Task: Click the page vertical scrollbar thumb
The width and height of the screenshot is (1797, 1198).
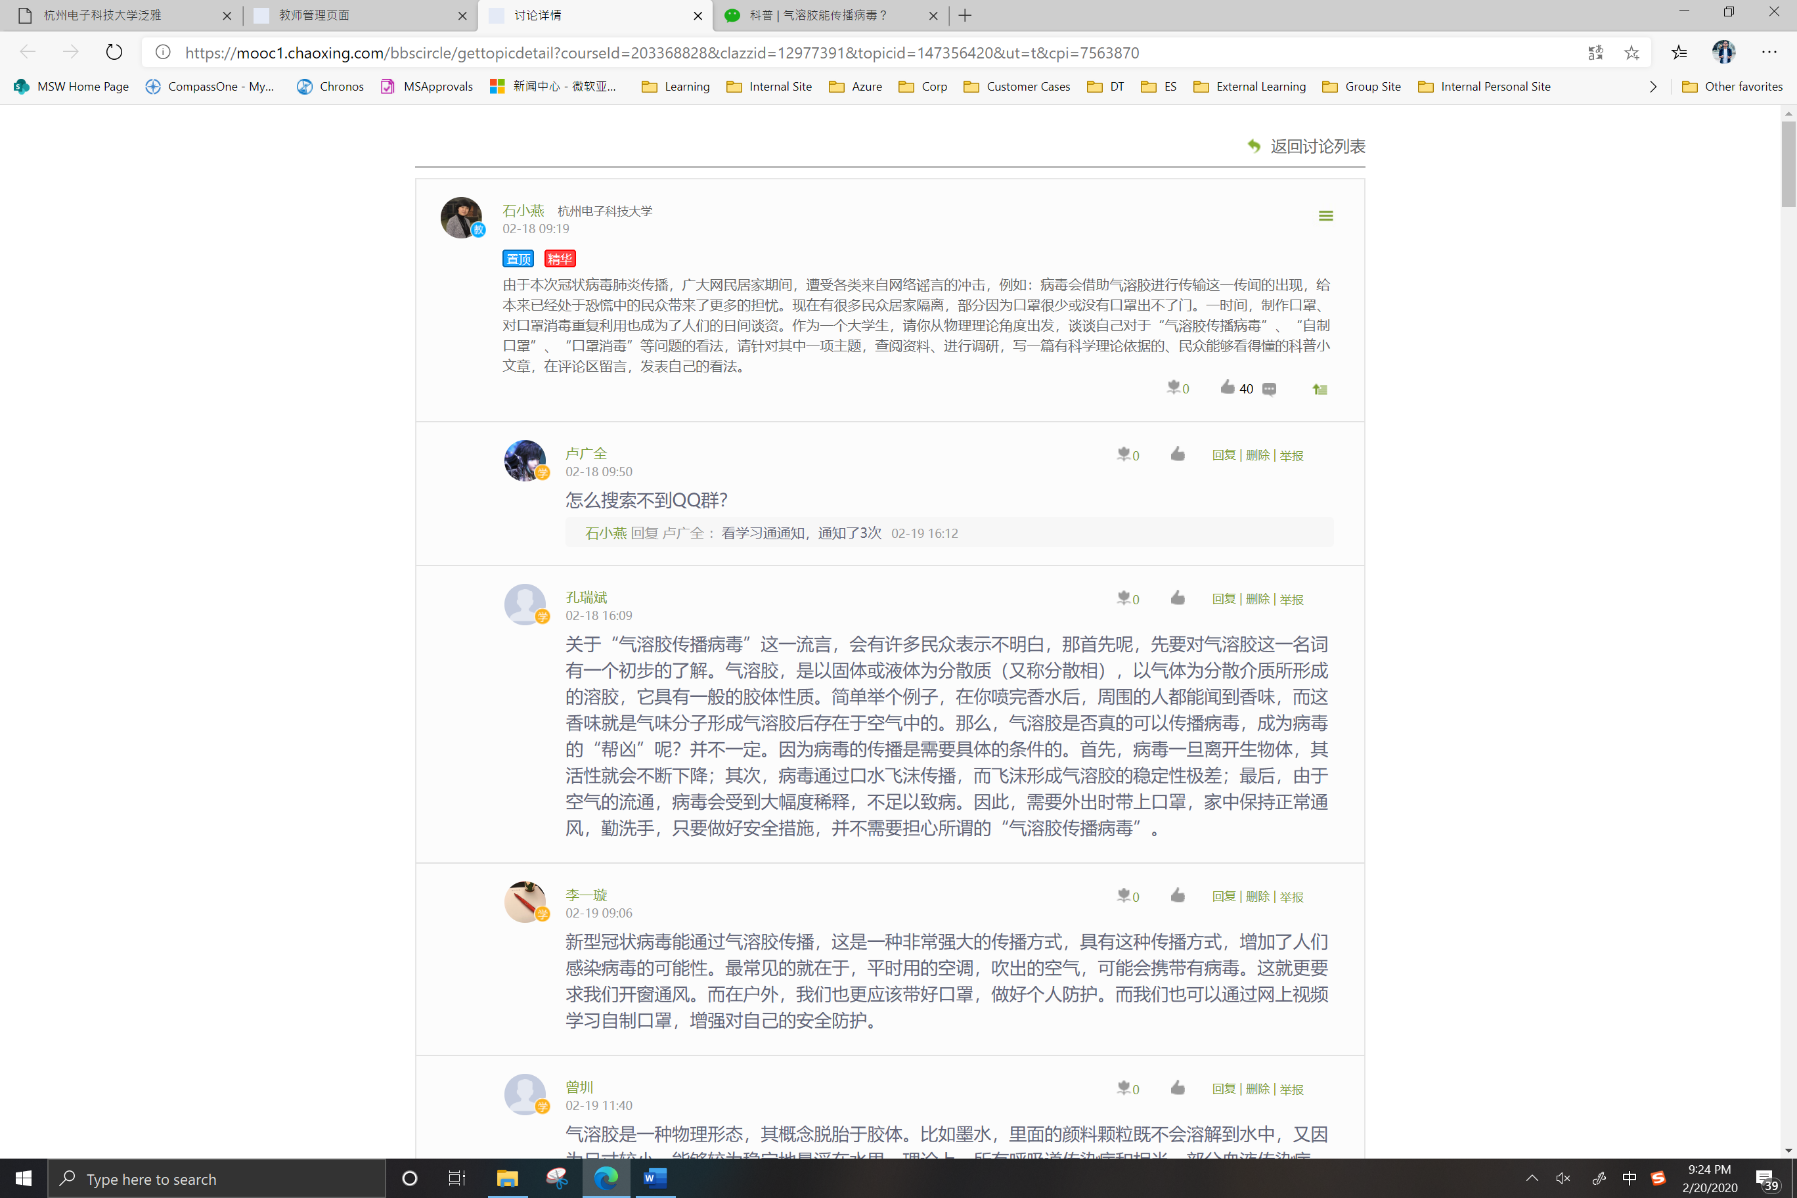Action: click(1789, 164)
